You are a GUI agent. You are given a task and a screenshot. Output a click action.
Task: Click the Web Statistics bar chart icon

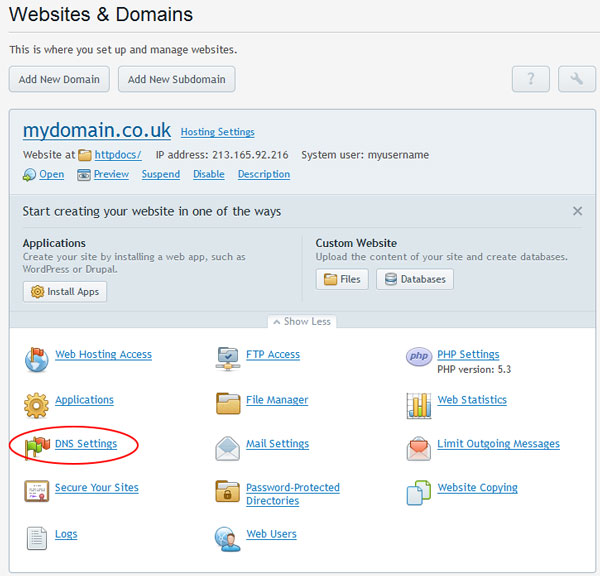(x=419, y=406)
